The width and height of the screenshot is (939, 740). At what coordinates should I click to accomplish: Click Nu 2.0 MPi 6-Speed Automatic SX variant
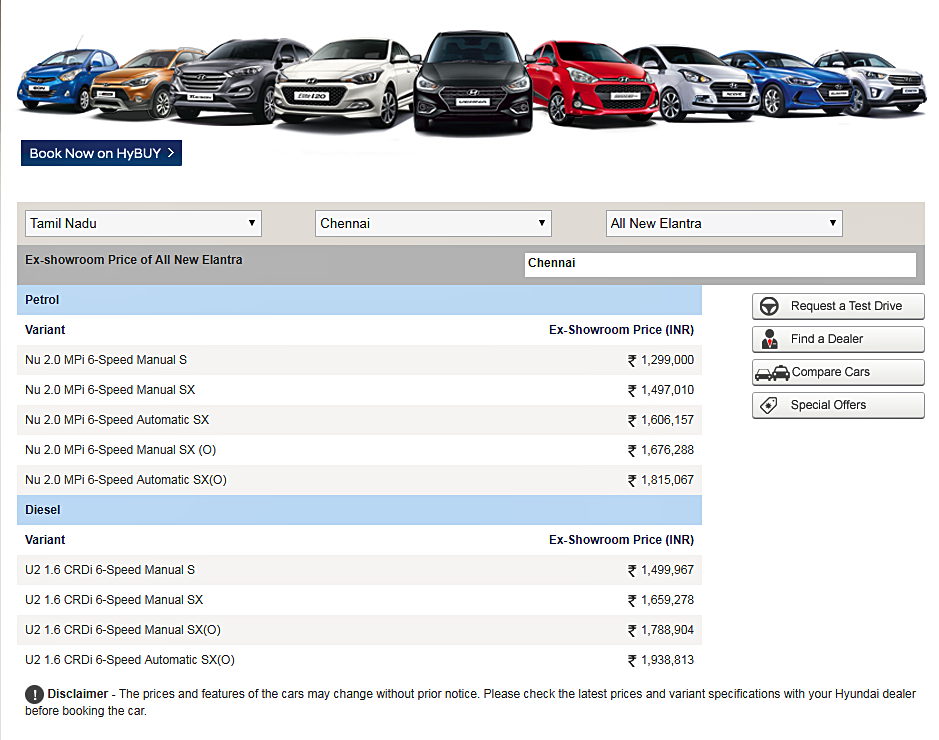[x=117, y=420]
